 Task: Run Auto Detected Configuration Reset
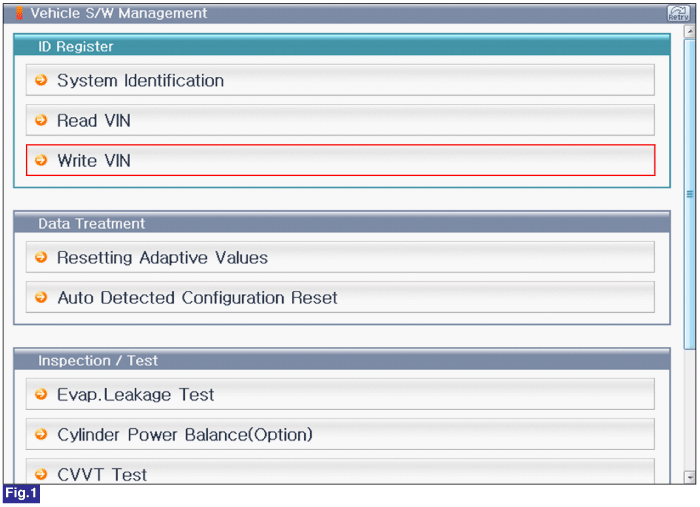pos(340,297)
